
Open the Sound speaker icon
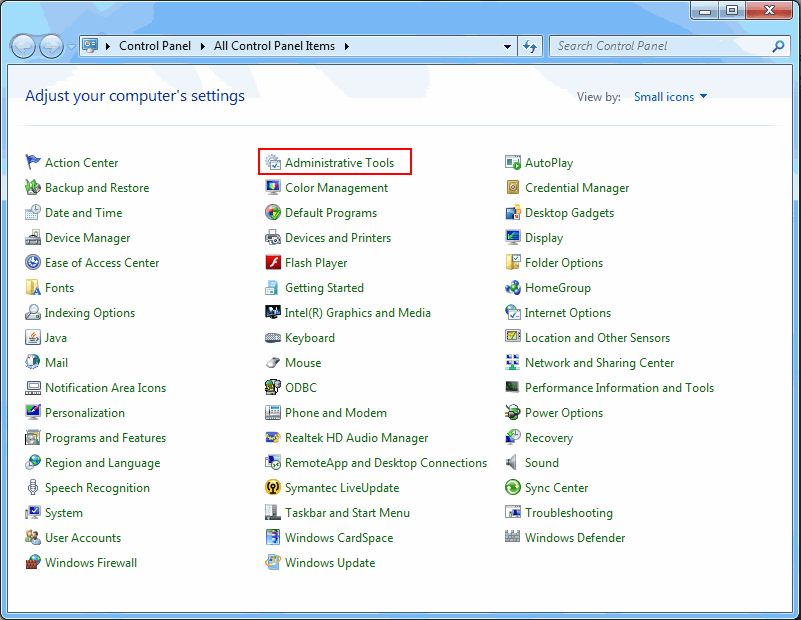[511, 463]
